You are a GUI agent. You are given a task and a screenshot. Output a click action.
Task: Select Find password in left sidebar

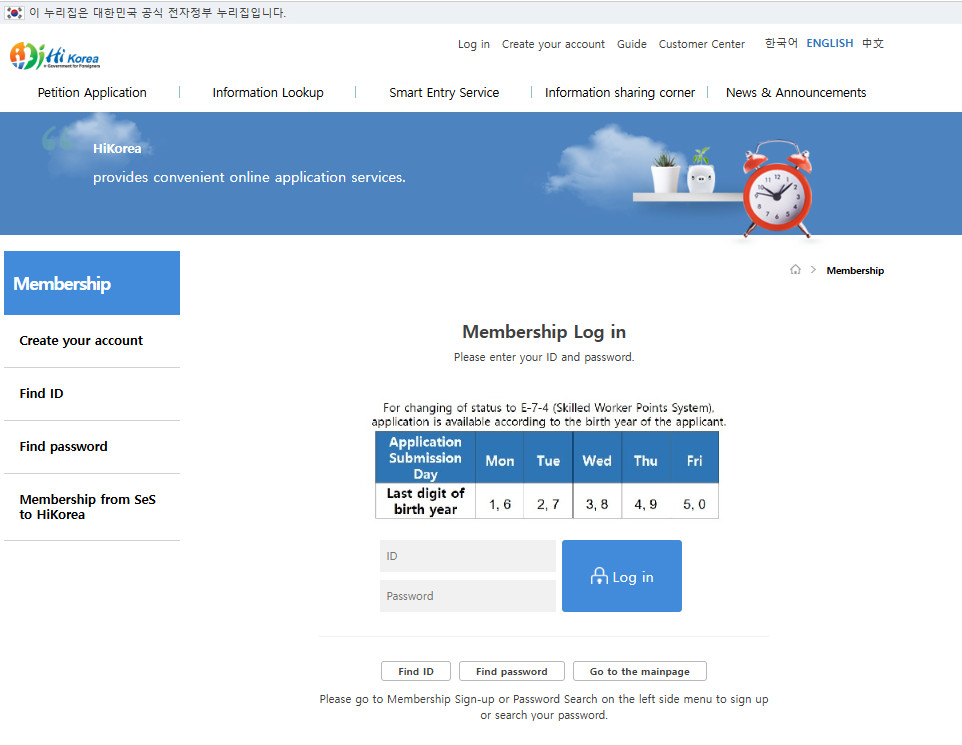63,447
